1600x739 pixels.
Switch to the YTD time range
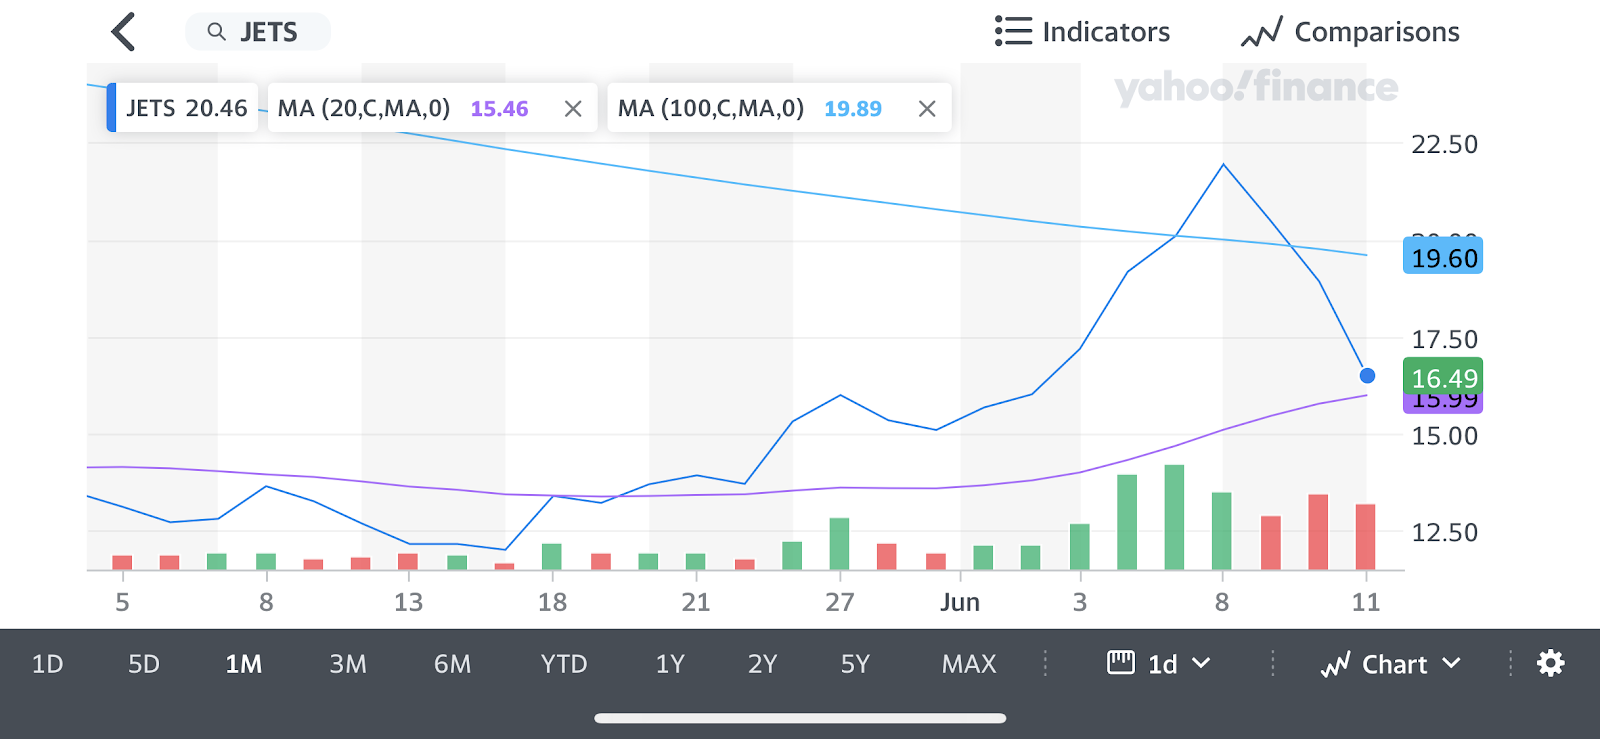(x=564, y=664)
